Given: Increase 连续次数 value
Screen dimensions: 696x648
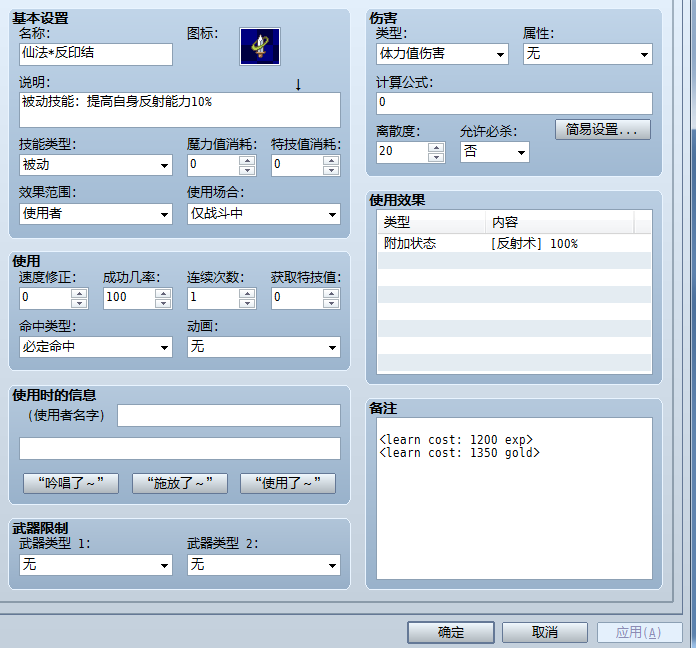Looking at the screenshot, I should click(247, 293).
